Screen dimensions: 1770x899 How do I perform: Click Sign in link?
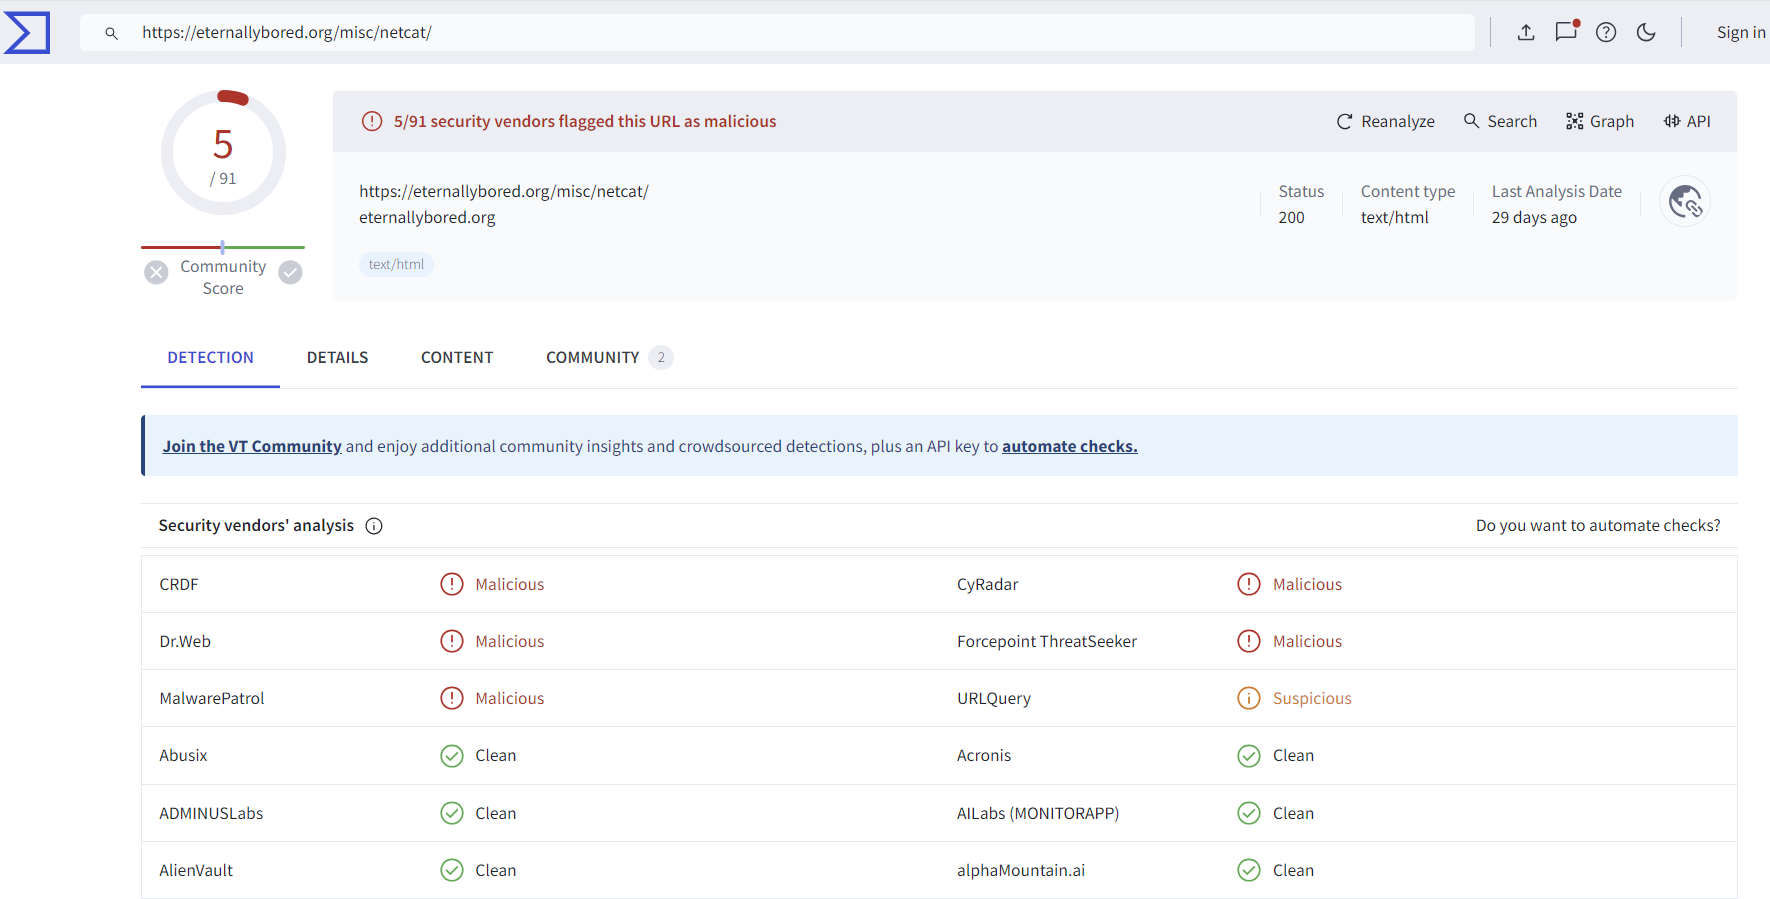[1741, 32]
